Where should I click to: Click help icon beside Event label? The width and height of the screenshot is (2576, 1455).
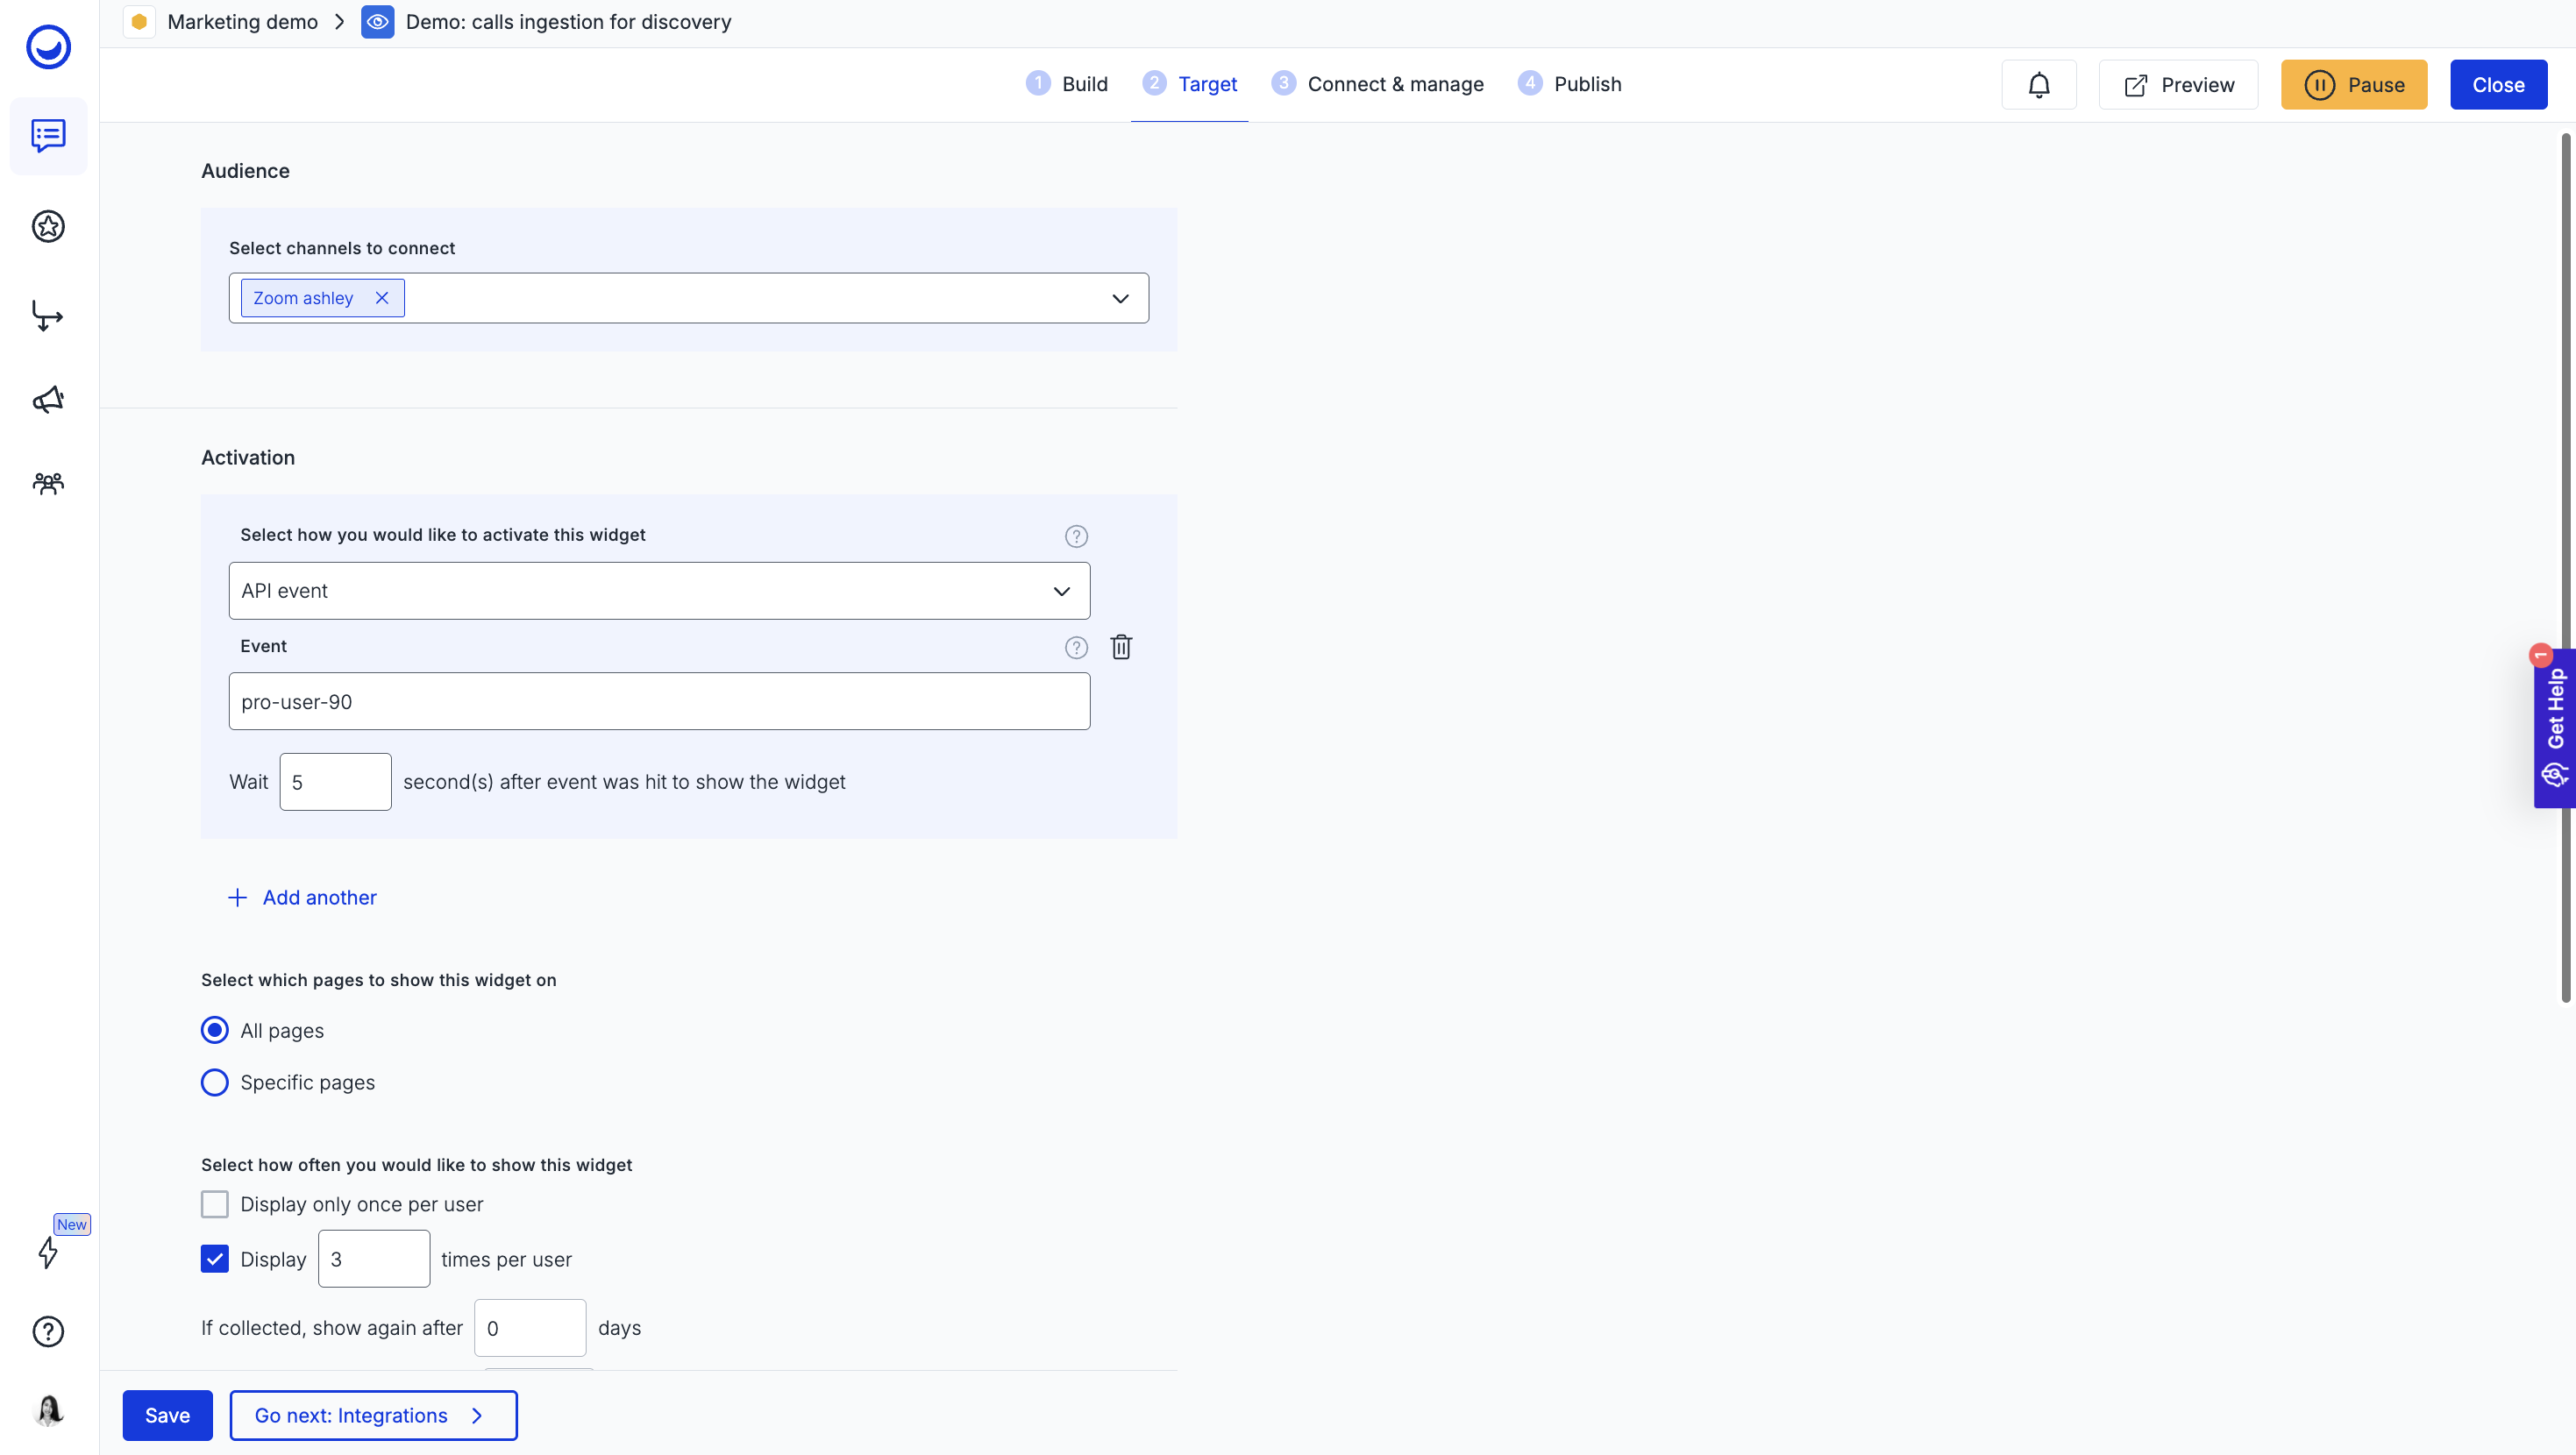(1076, 647)
